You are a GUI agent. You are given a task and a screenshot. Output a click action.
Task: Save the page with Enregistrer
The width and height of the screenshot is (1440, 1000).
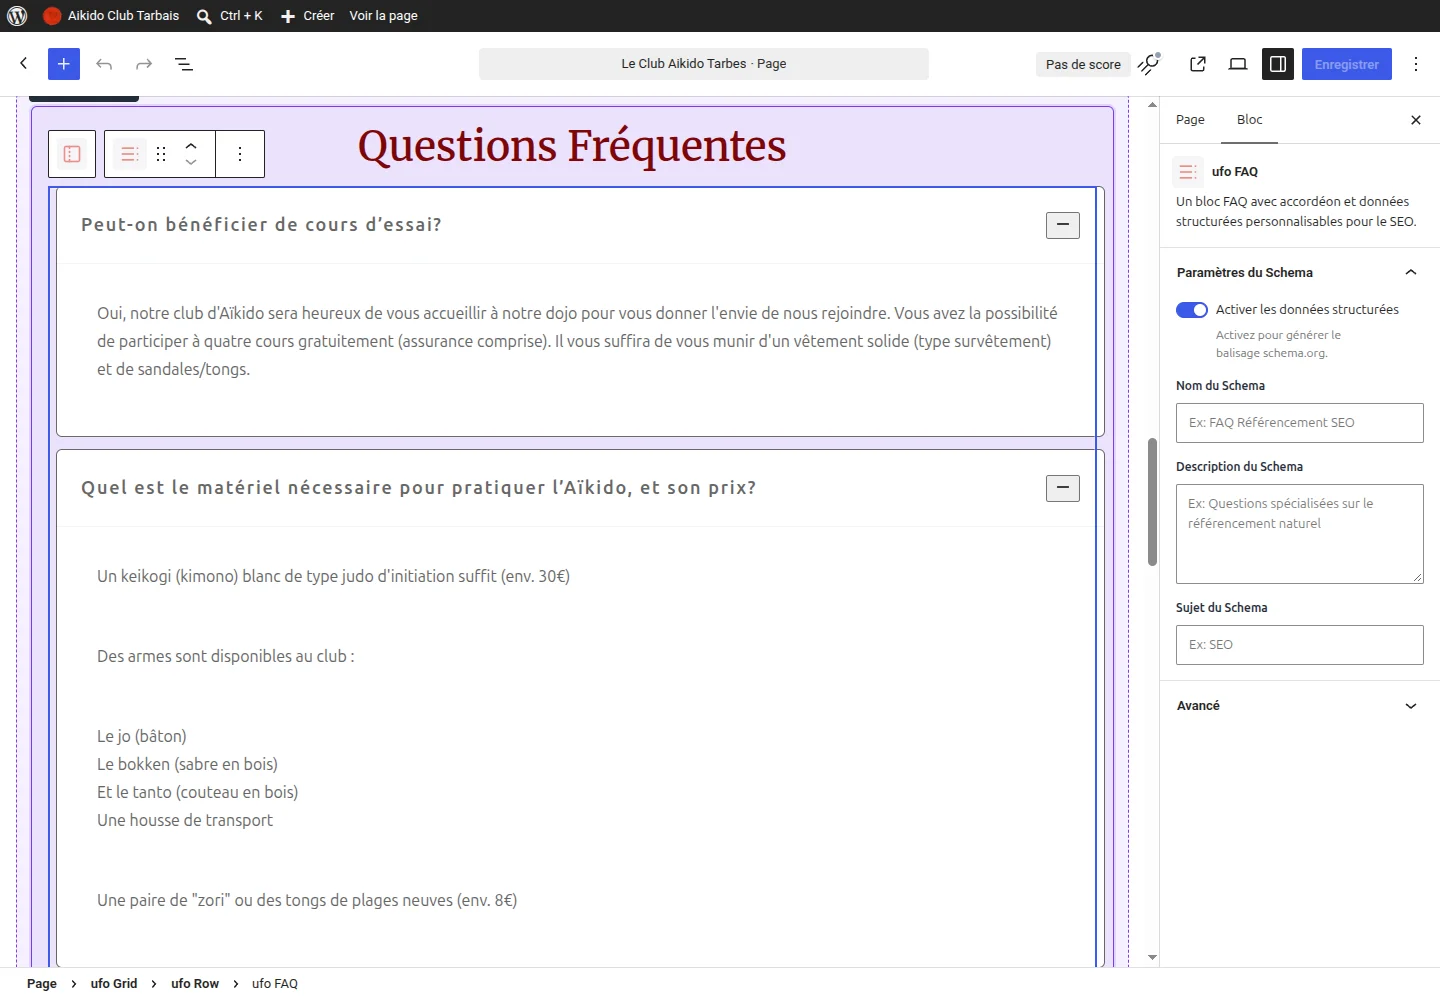click(x=1347, y=64)
